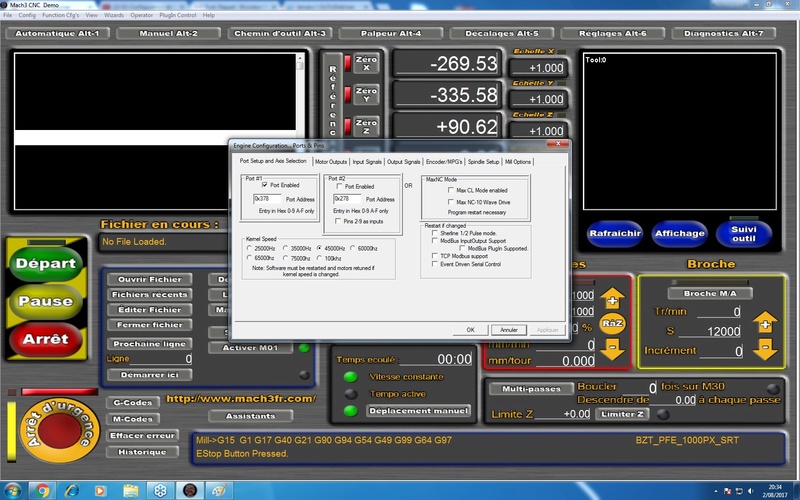Launch Internet Explorer from the taskbar
Image resolution: width=800 pixels, height=500 pixels.
(71, 491)
